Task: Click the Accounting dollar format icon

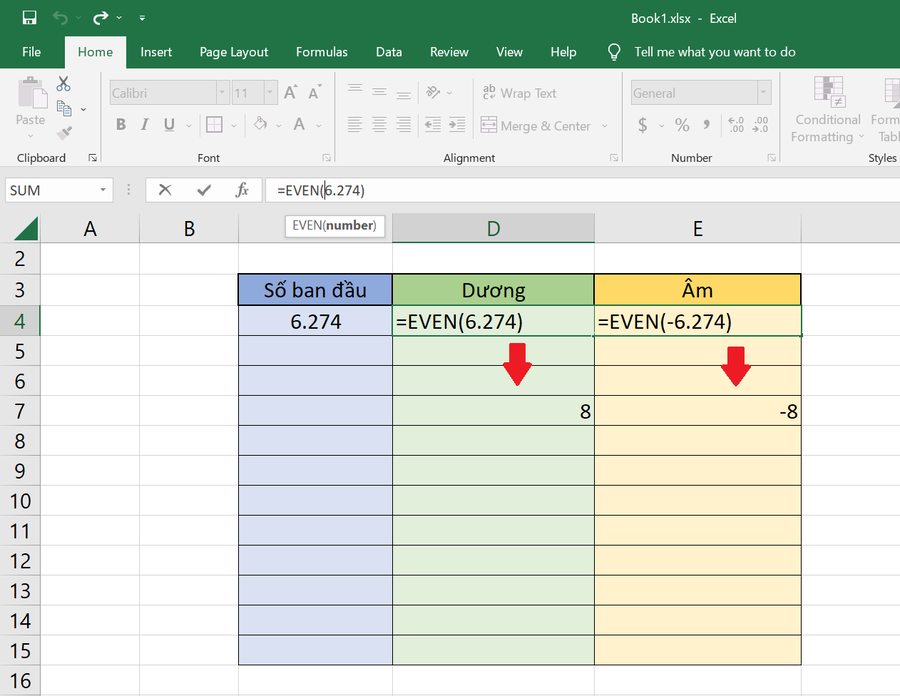Action: [x=643, y=125]
